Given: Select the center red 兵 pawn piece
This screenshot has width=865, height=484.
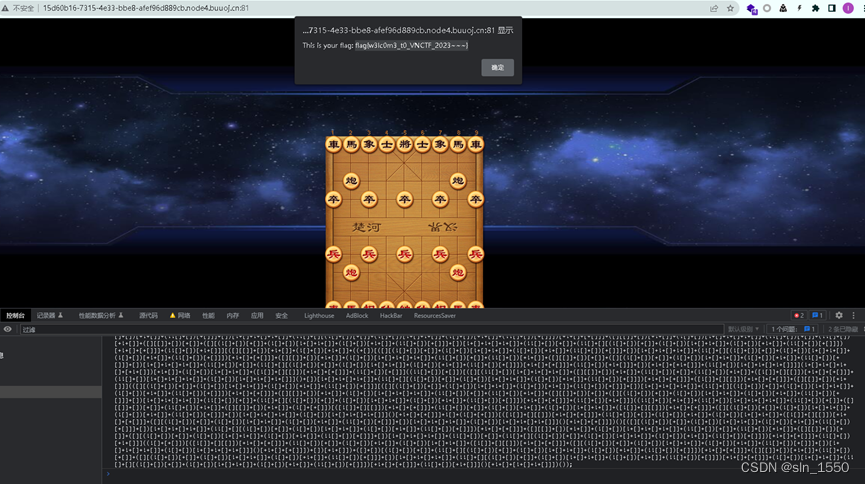Looking at the screenshot, I should [404, 254].
